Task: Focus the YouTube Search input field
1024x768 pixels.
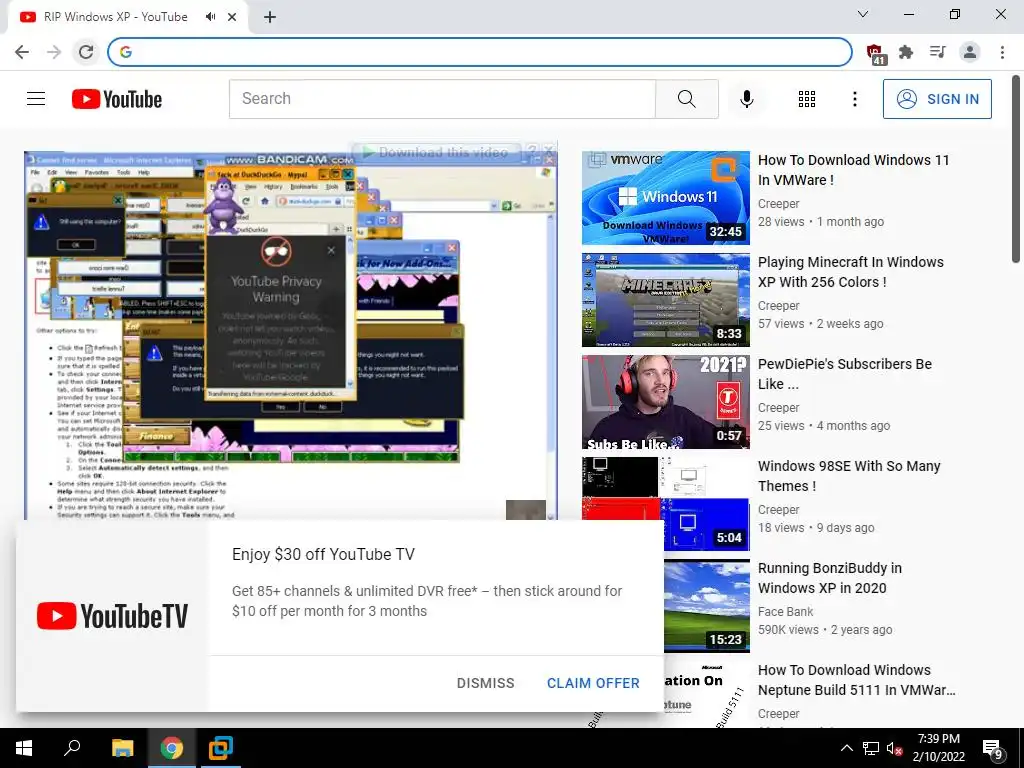Action: point(442,99)
